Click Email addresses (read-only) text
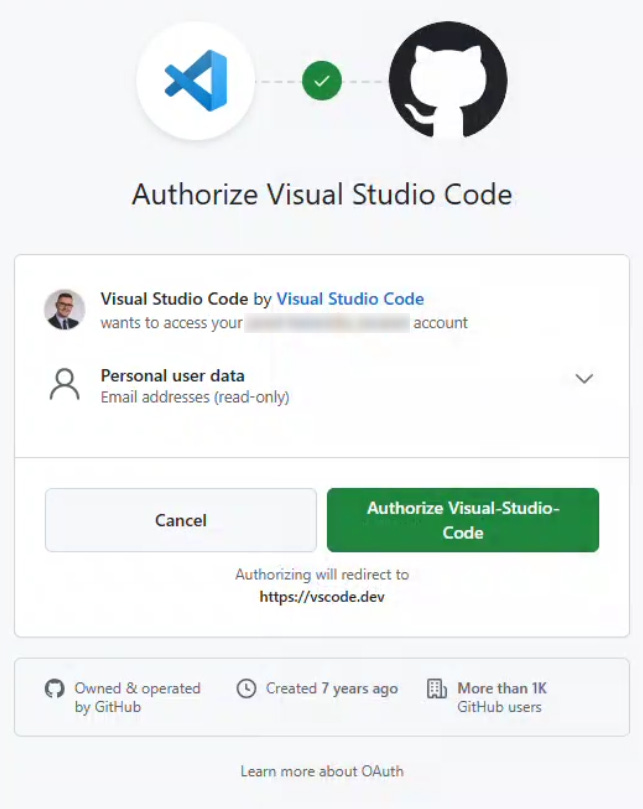 pos(195,397)
